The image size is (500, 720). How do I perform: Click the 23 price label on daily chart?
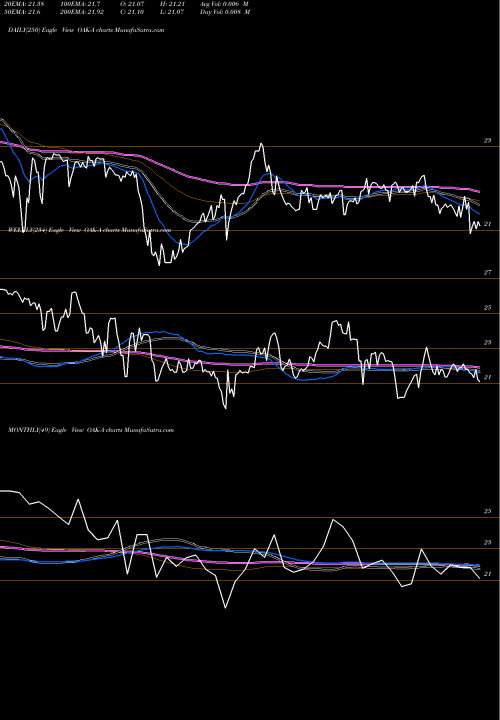coord(488,141)
